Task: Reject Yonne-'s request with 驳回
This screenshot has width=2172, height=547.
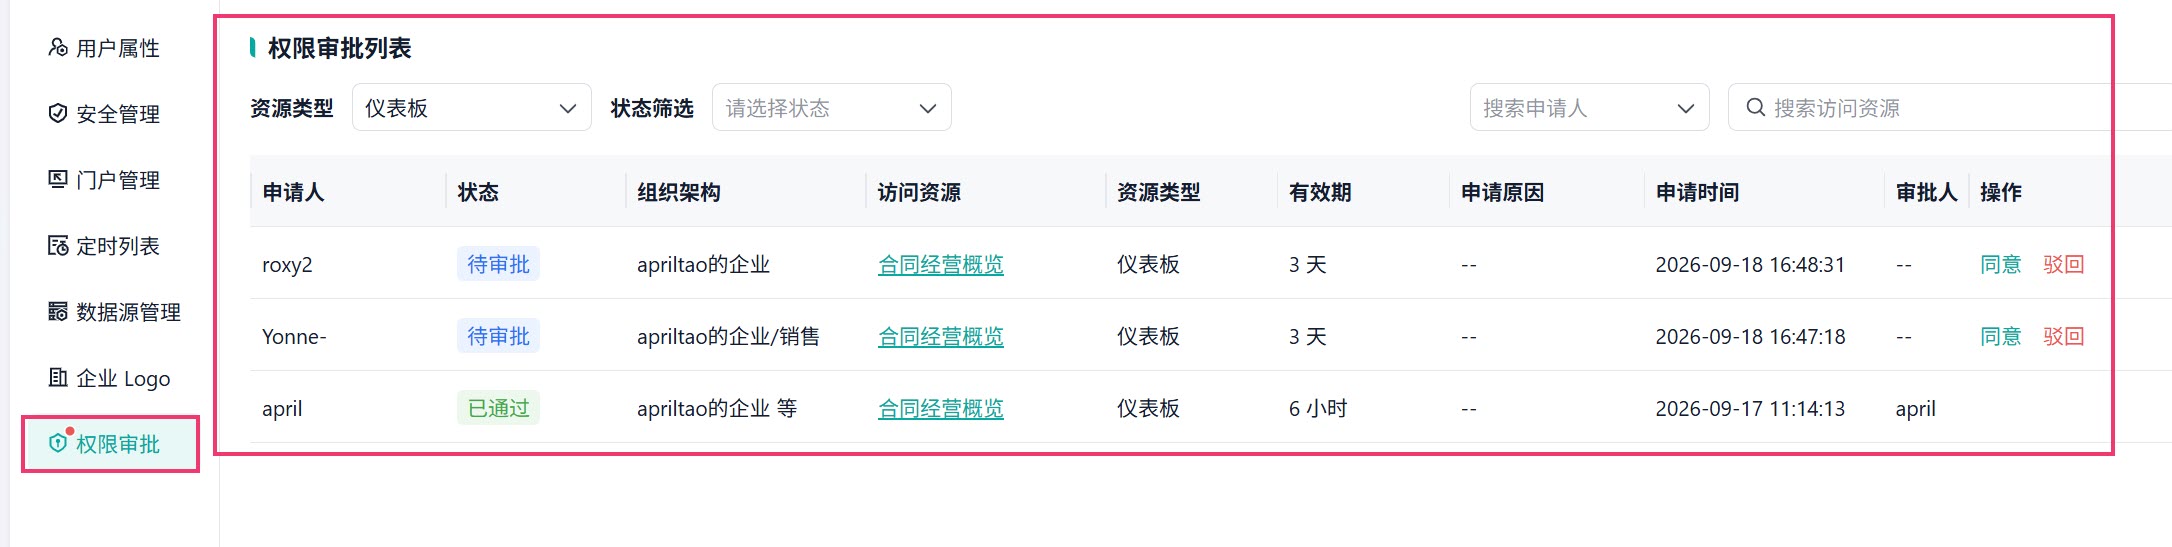Action: 2063,337
